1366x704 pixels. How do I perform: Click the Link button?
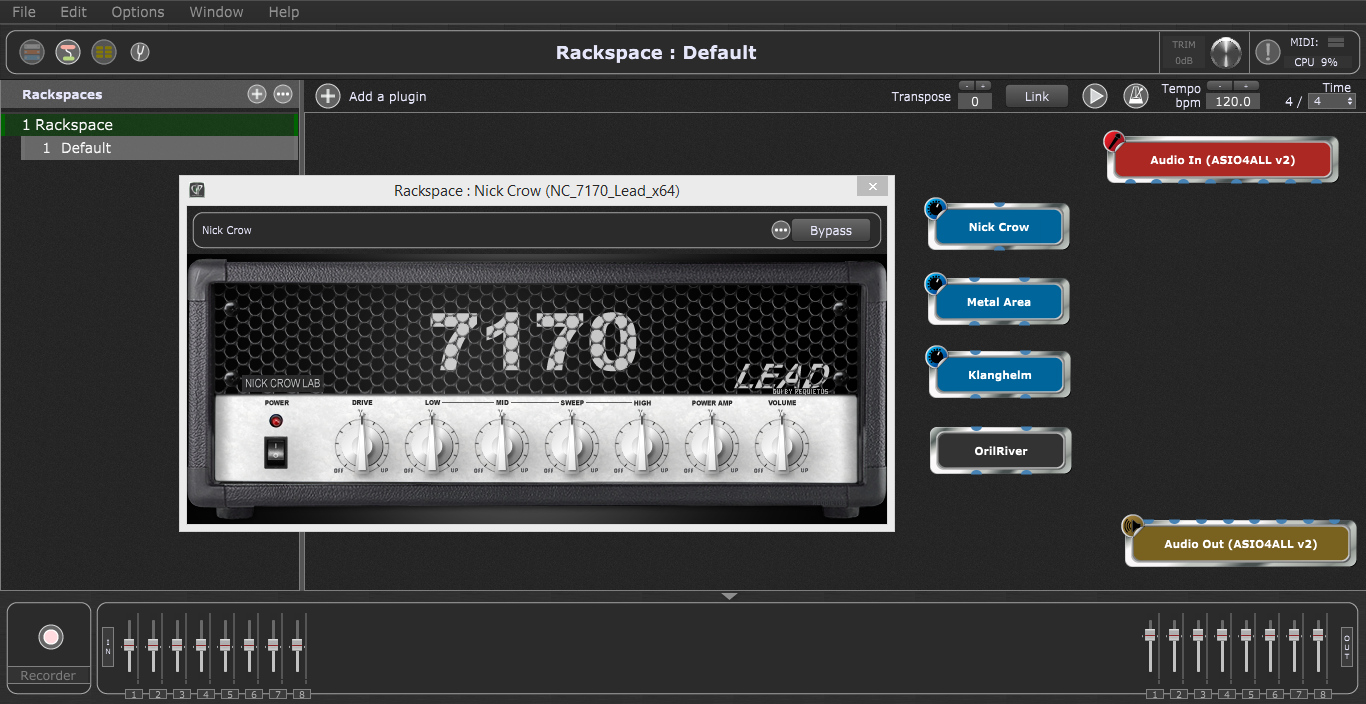click(1037, 96)
